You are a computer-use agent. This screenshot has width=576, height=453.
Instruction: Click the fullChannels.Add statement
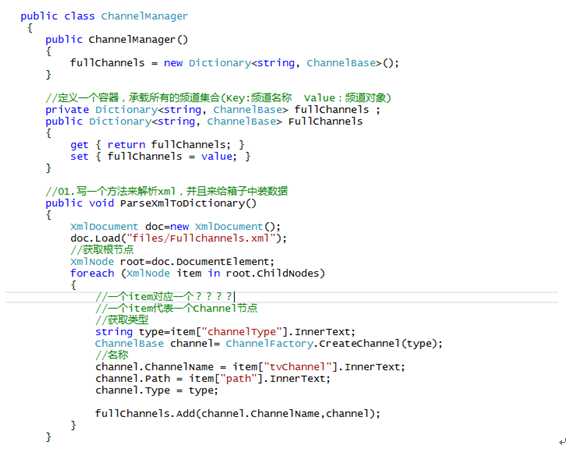pyautogui.click(x=238, y=413)
